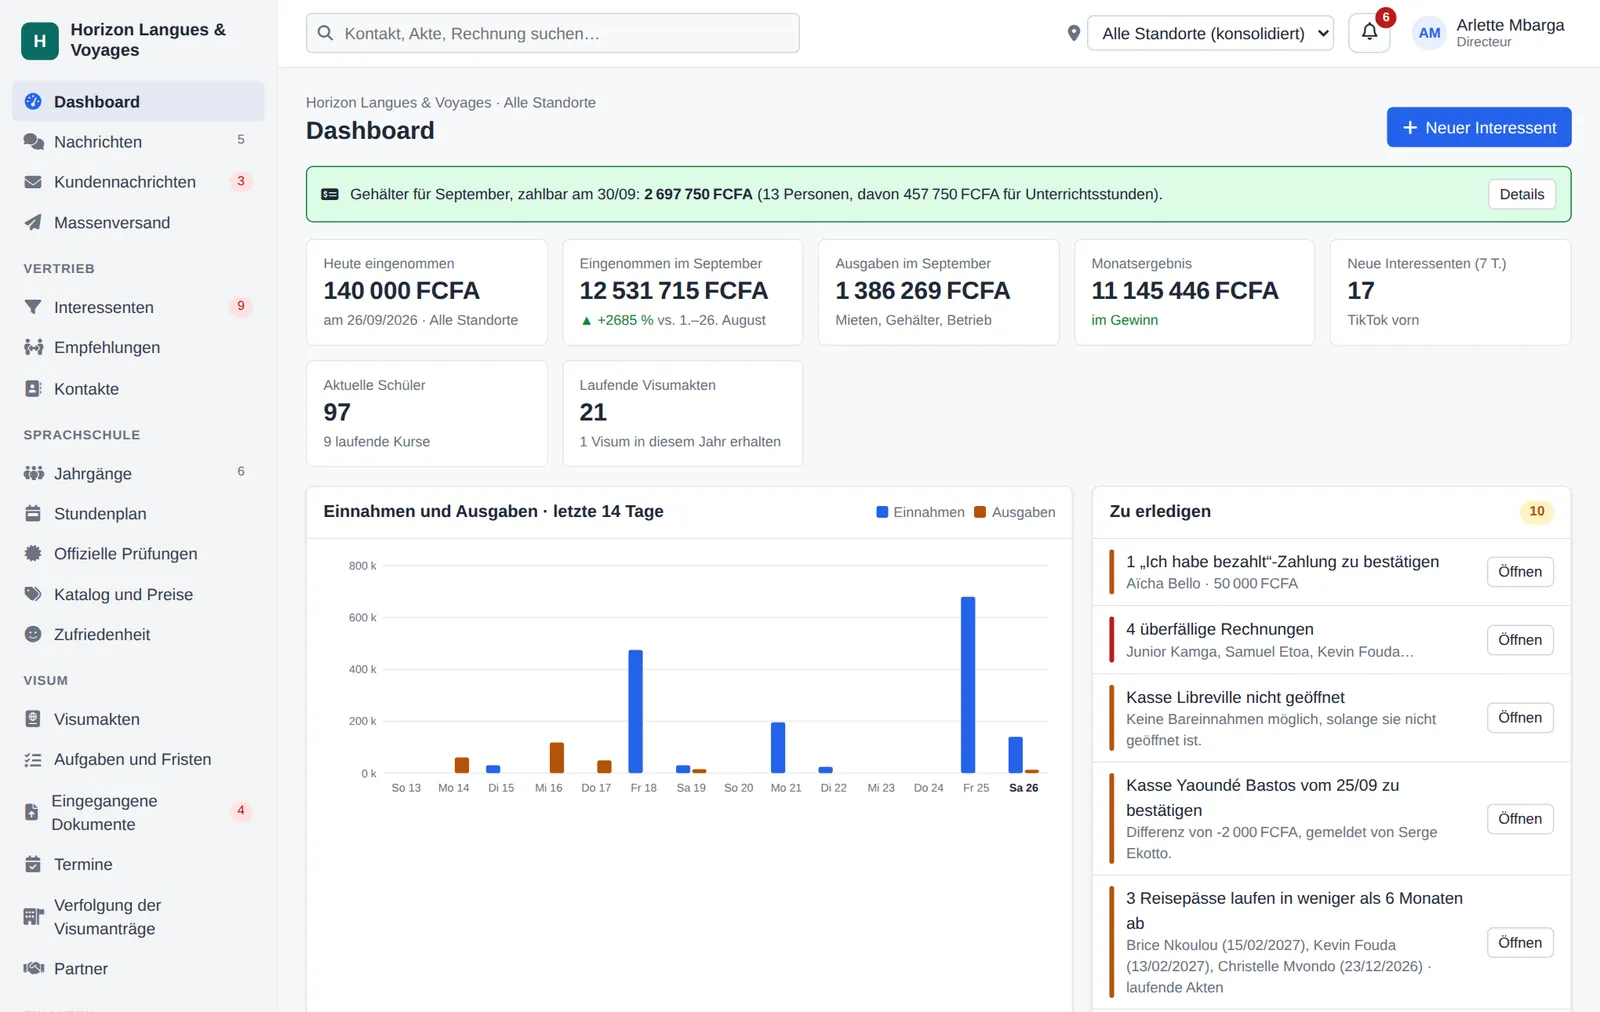Click the Monatsergebnis 11 145 446 FCFA card

pyautogui.click(x=1194, y=292)
